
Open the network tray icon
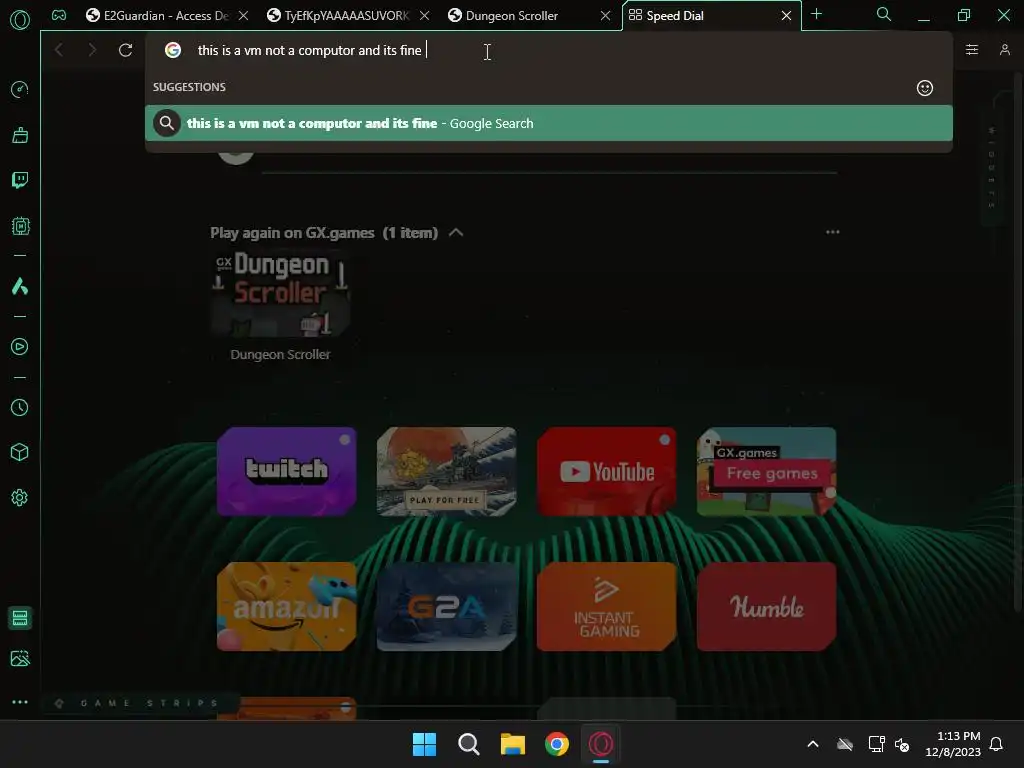876,744
